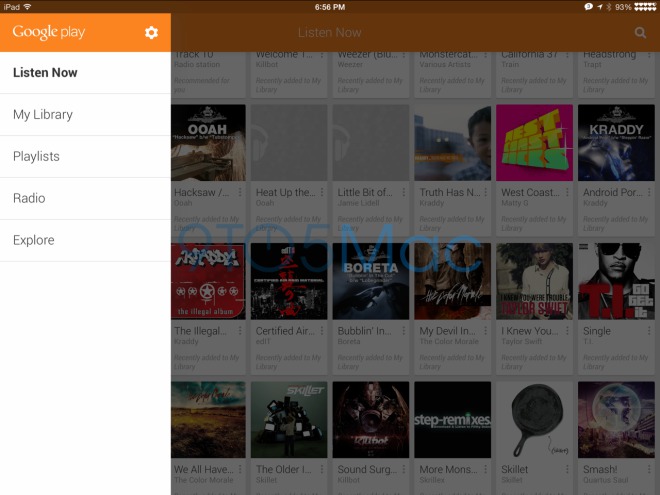The image size is (660, 495).
Task: Click the 'West Coast...' album title
Action: [530, 192]
